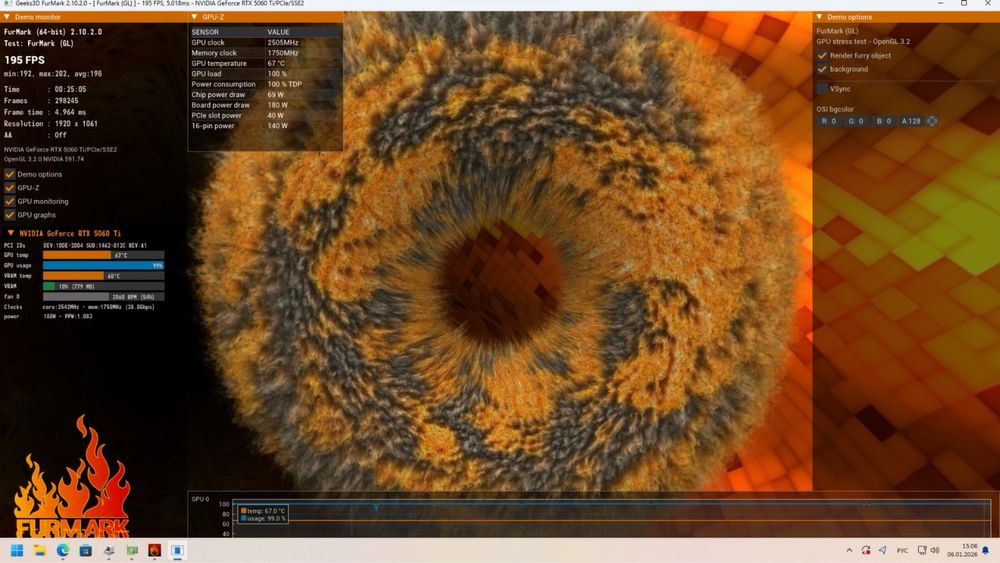Screen dimensions: 1000x563
Task: Click the fan 0 RPM bar
Action: (103, 296)
